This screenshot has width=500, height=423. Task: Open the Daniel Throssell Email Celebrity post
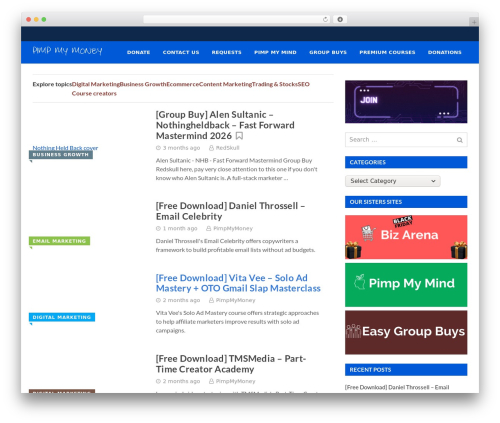click(x=230, y=211)
